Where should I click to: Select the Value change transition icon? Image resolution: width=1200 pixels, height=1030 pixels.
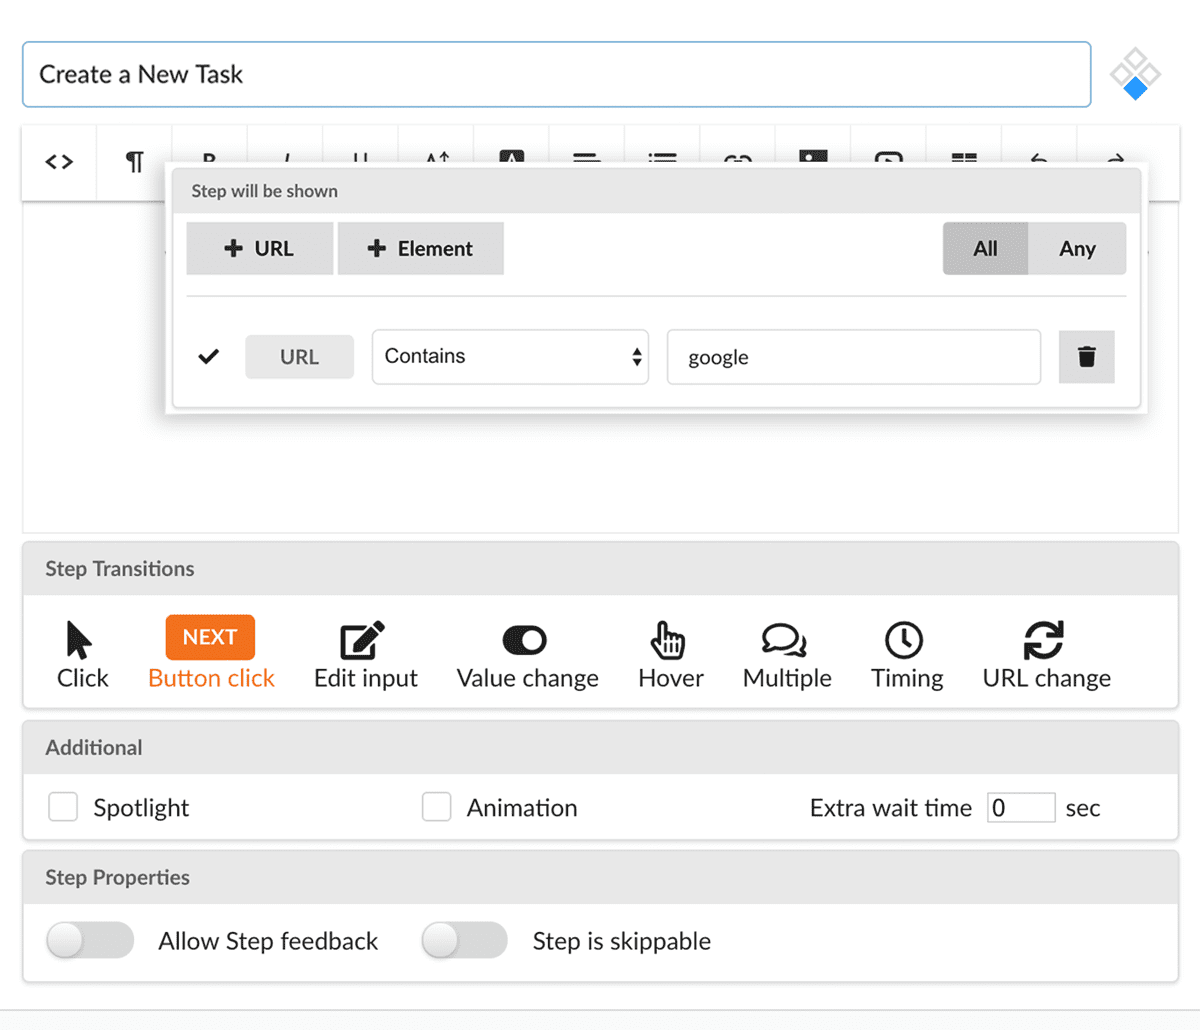click(525, 640)
